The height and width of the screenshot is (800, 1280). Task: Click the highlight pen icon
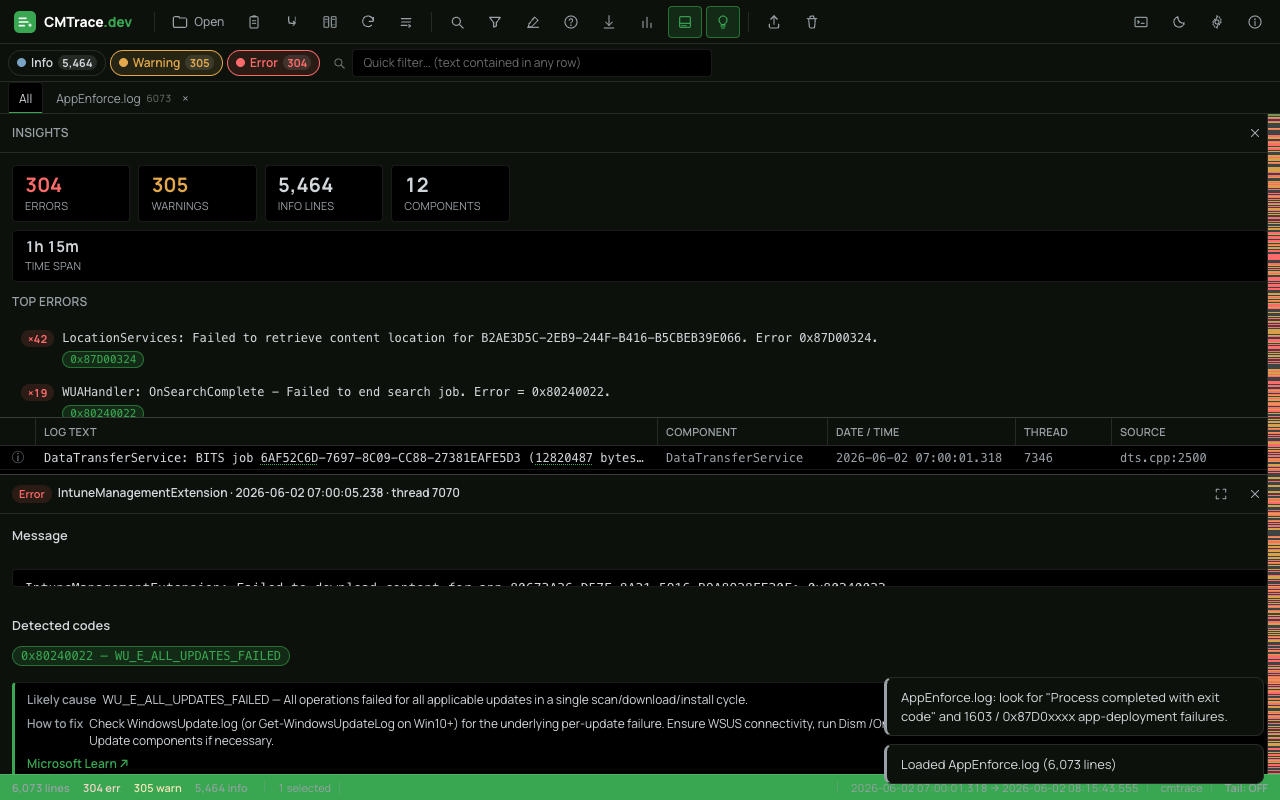(x=533, y=22)
